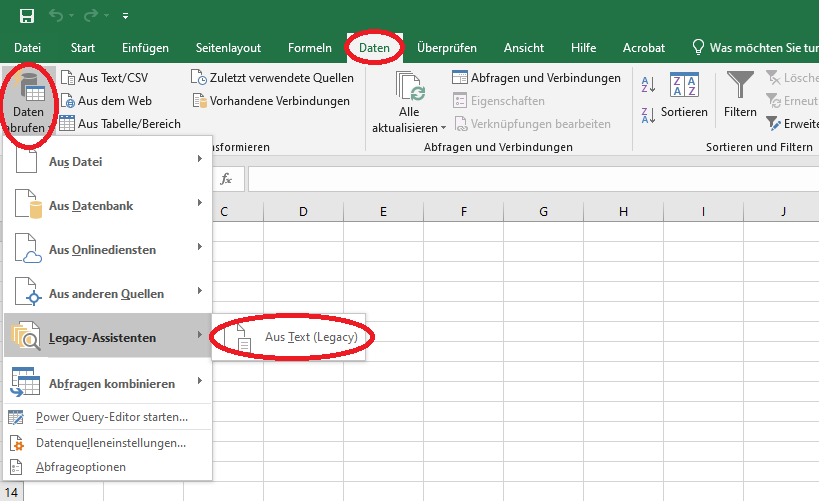Switch to the Ansicht tab

[x=524, y=48]
